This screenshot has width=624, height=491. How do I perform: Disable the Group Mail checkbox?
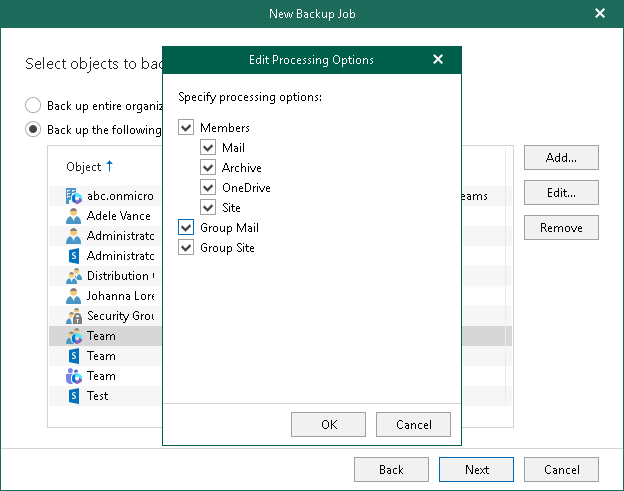pos(186,228)
